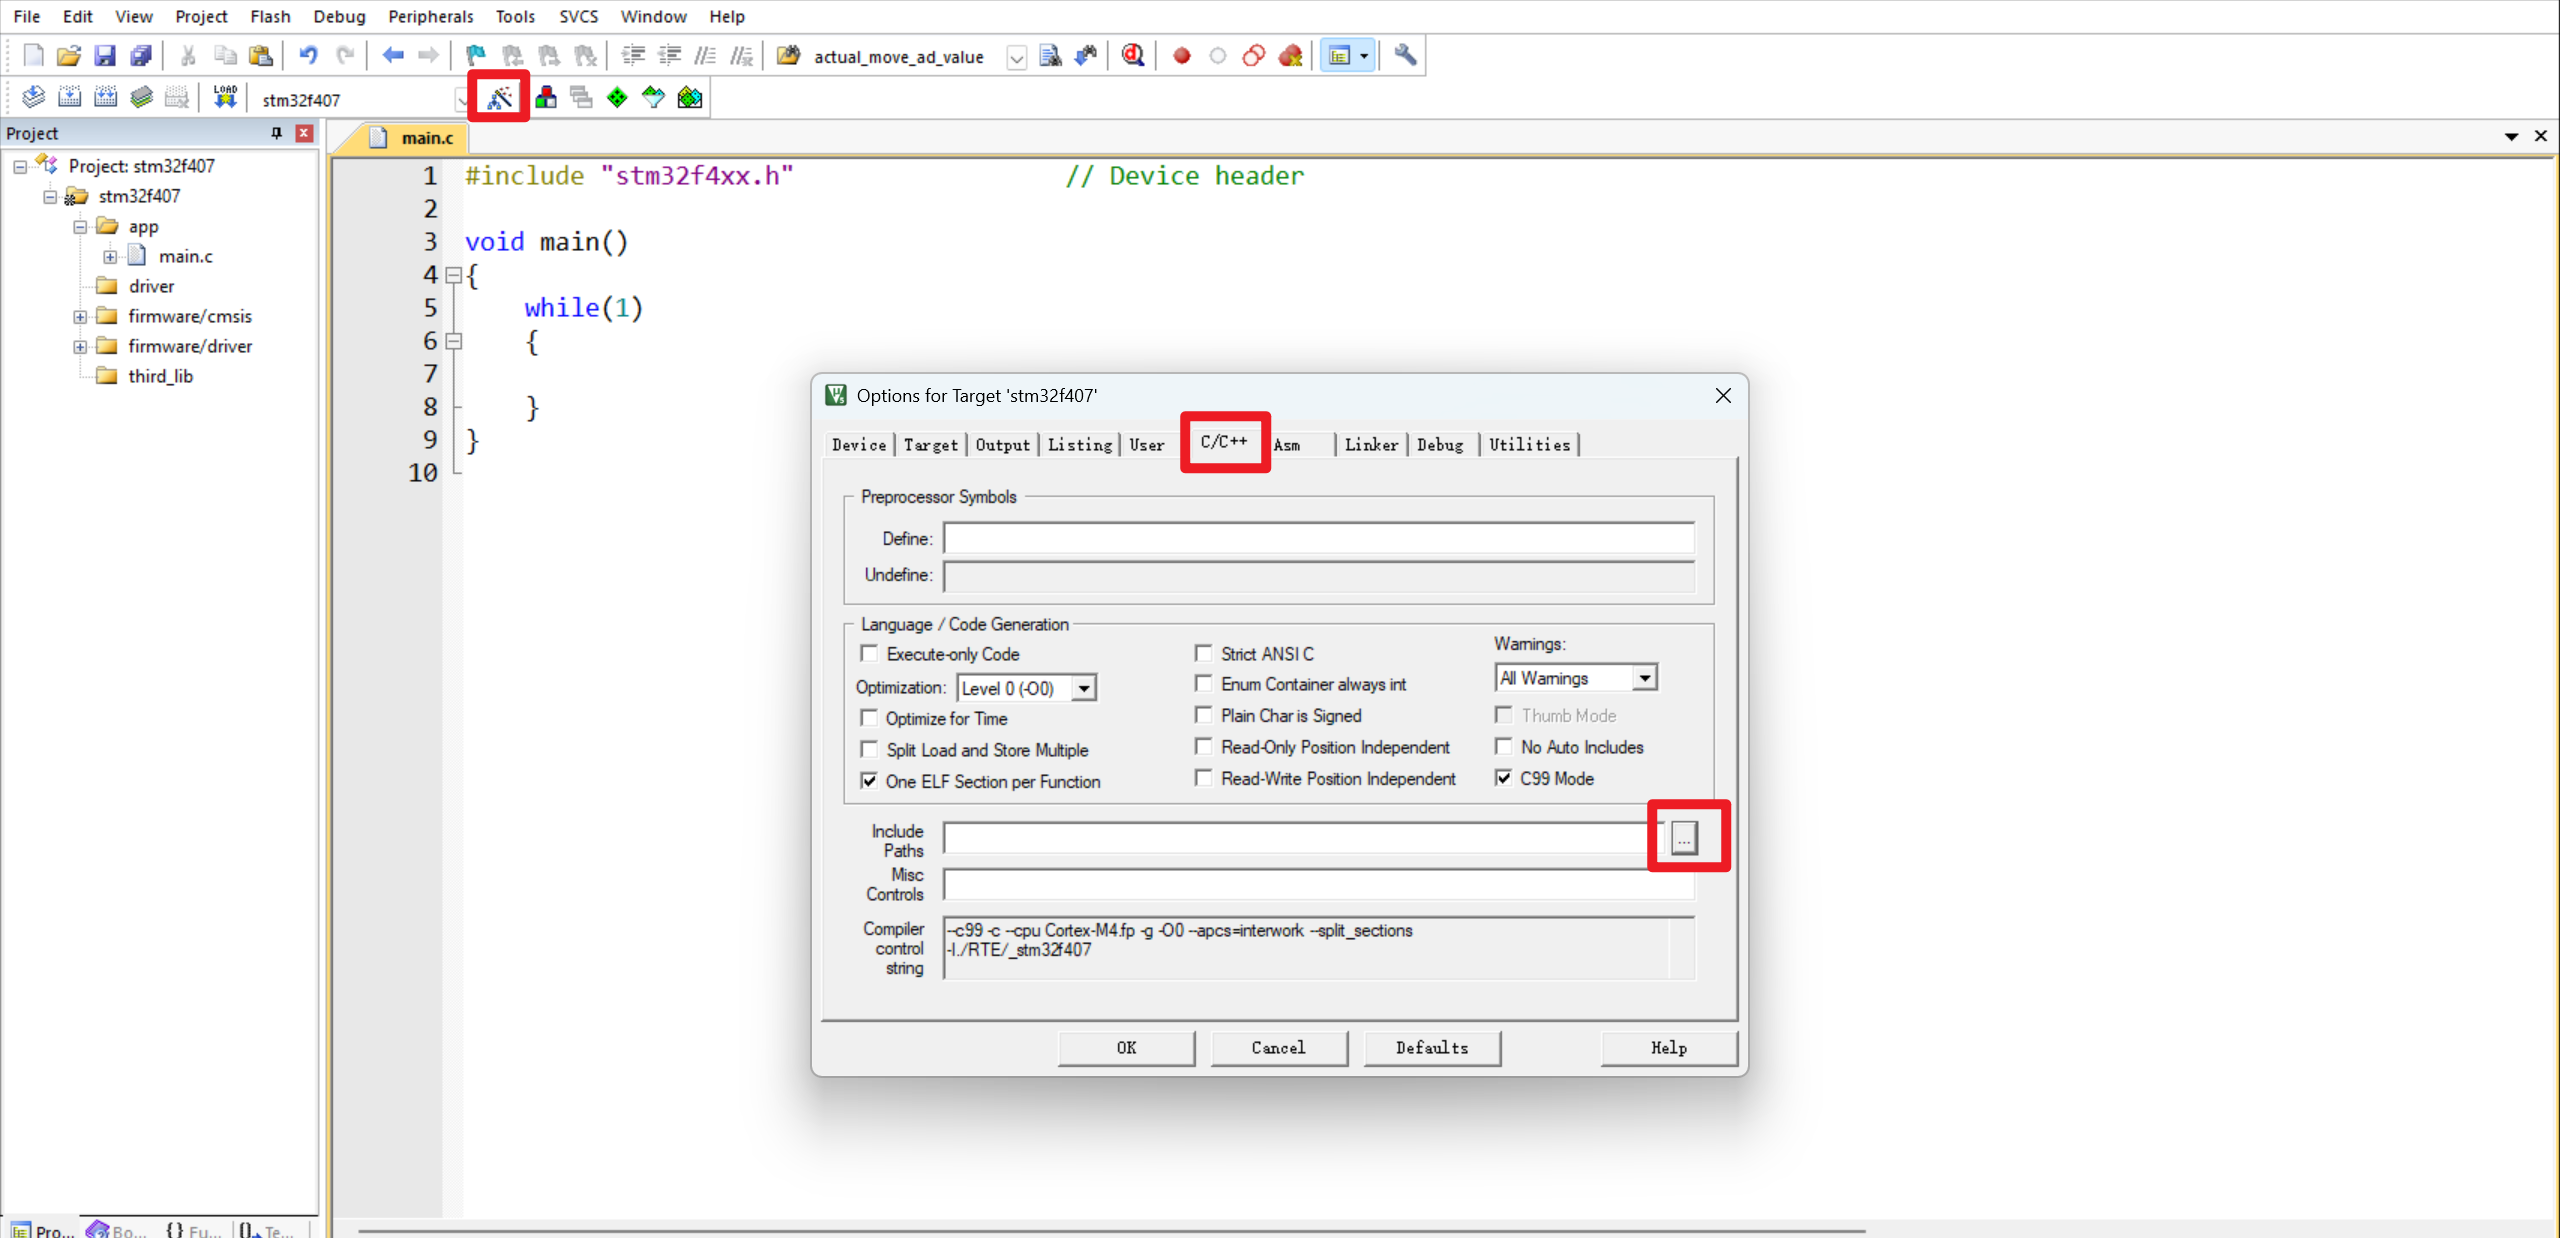Click the Define input field
The width and height of the screenshot is (2560, 1238).
[1318, 539]
